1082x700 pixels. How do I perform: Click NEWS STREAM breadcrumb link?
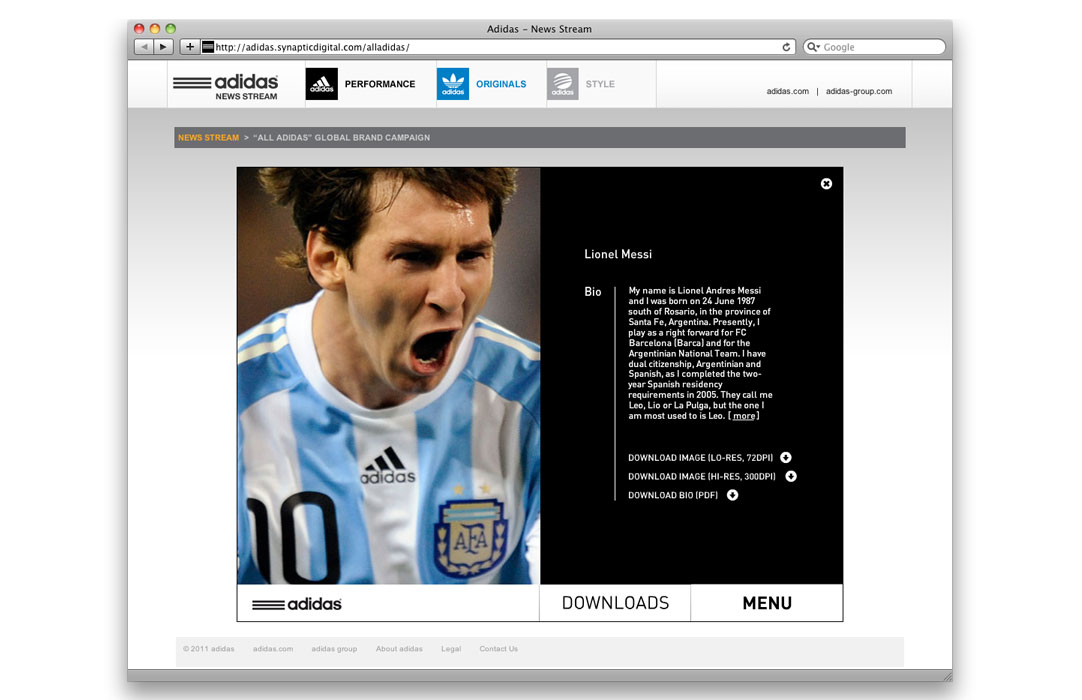tap(208, 137)
